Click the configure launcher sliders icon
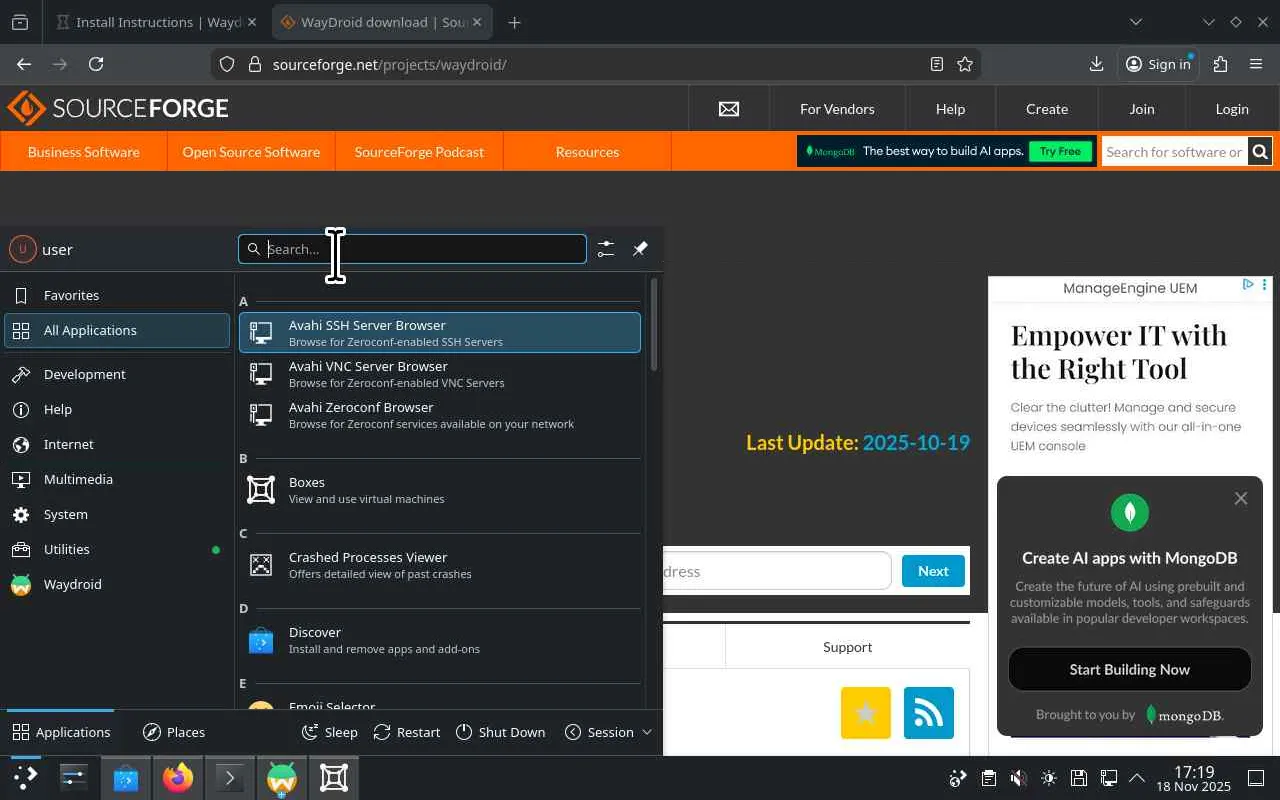Image resolution: width=1280 pixels, height=800 pixels. (x=606, y=249)
